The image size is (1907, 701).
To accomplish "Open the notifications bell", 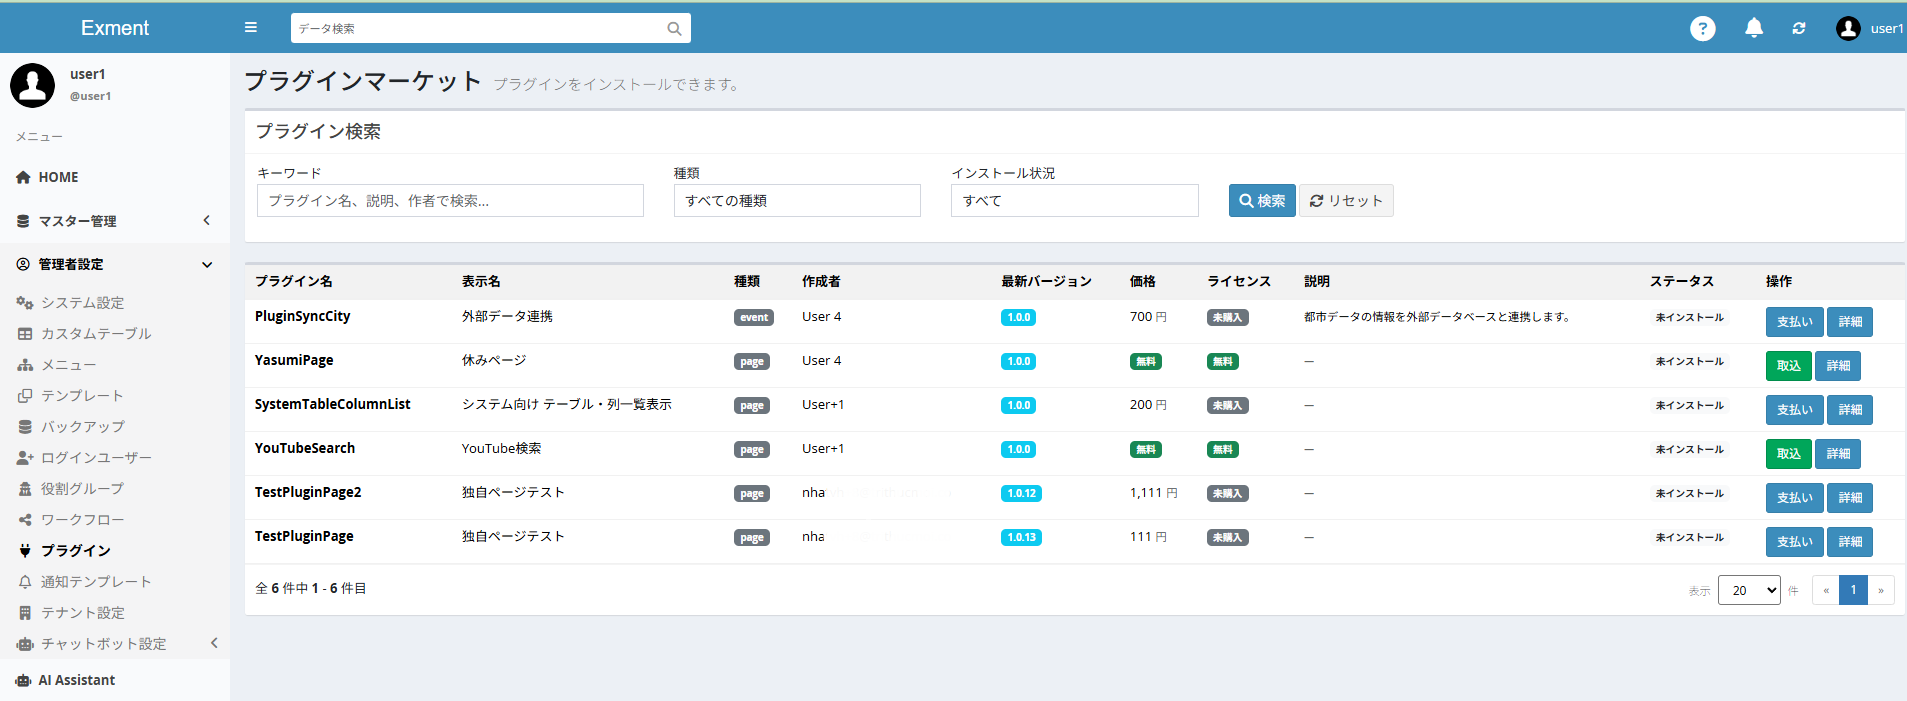I will (1754, 28).
